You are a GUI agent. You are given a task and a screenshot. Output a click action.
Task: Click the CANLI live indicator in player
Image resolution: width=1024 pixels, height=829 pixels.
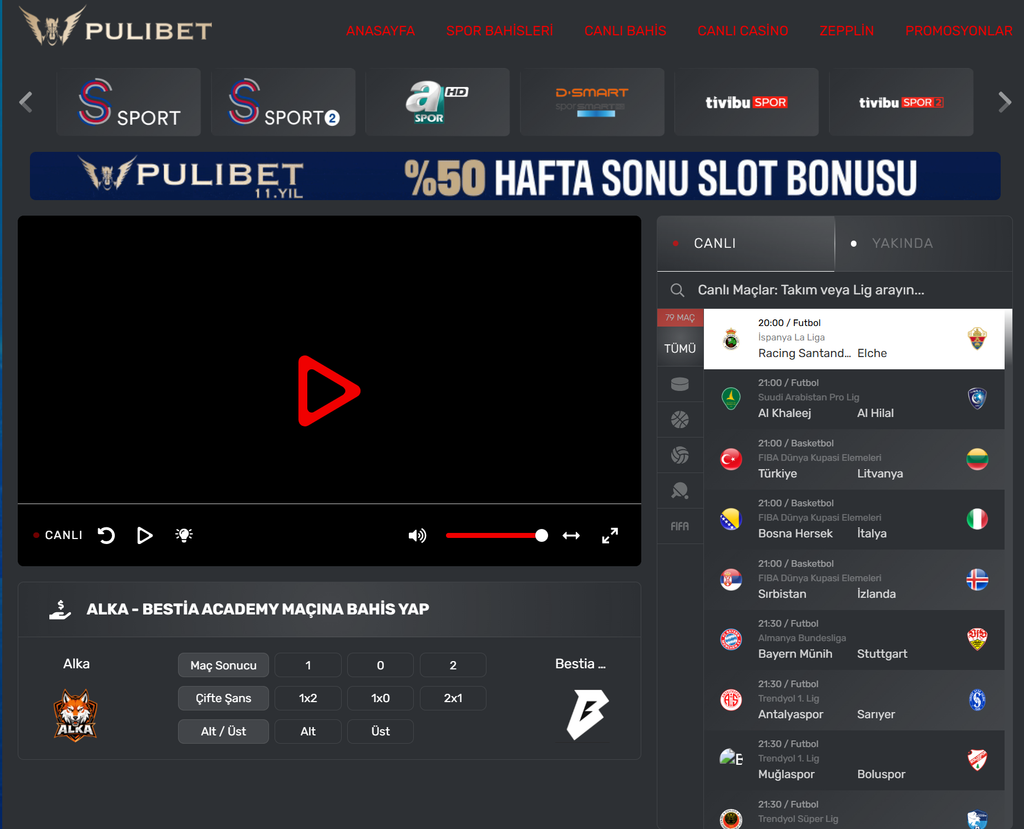(58, 535)
